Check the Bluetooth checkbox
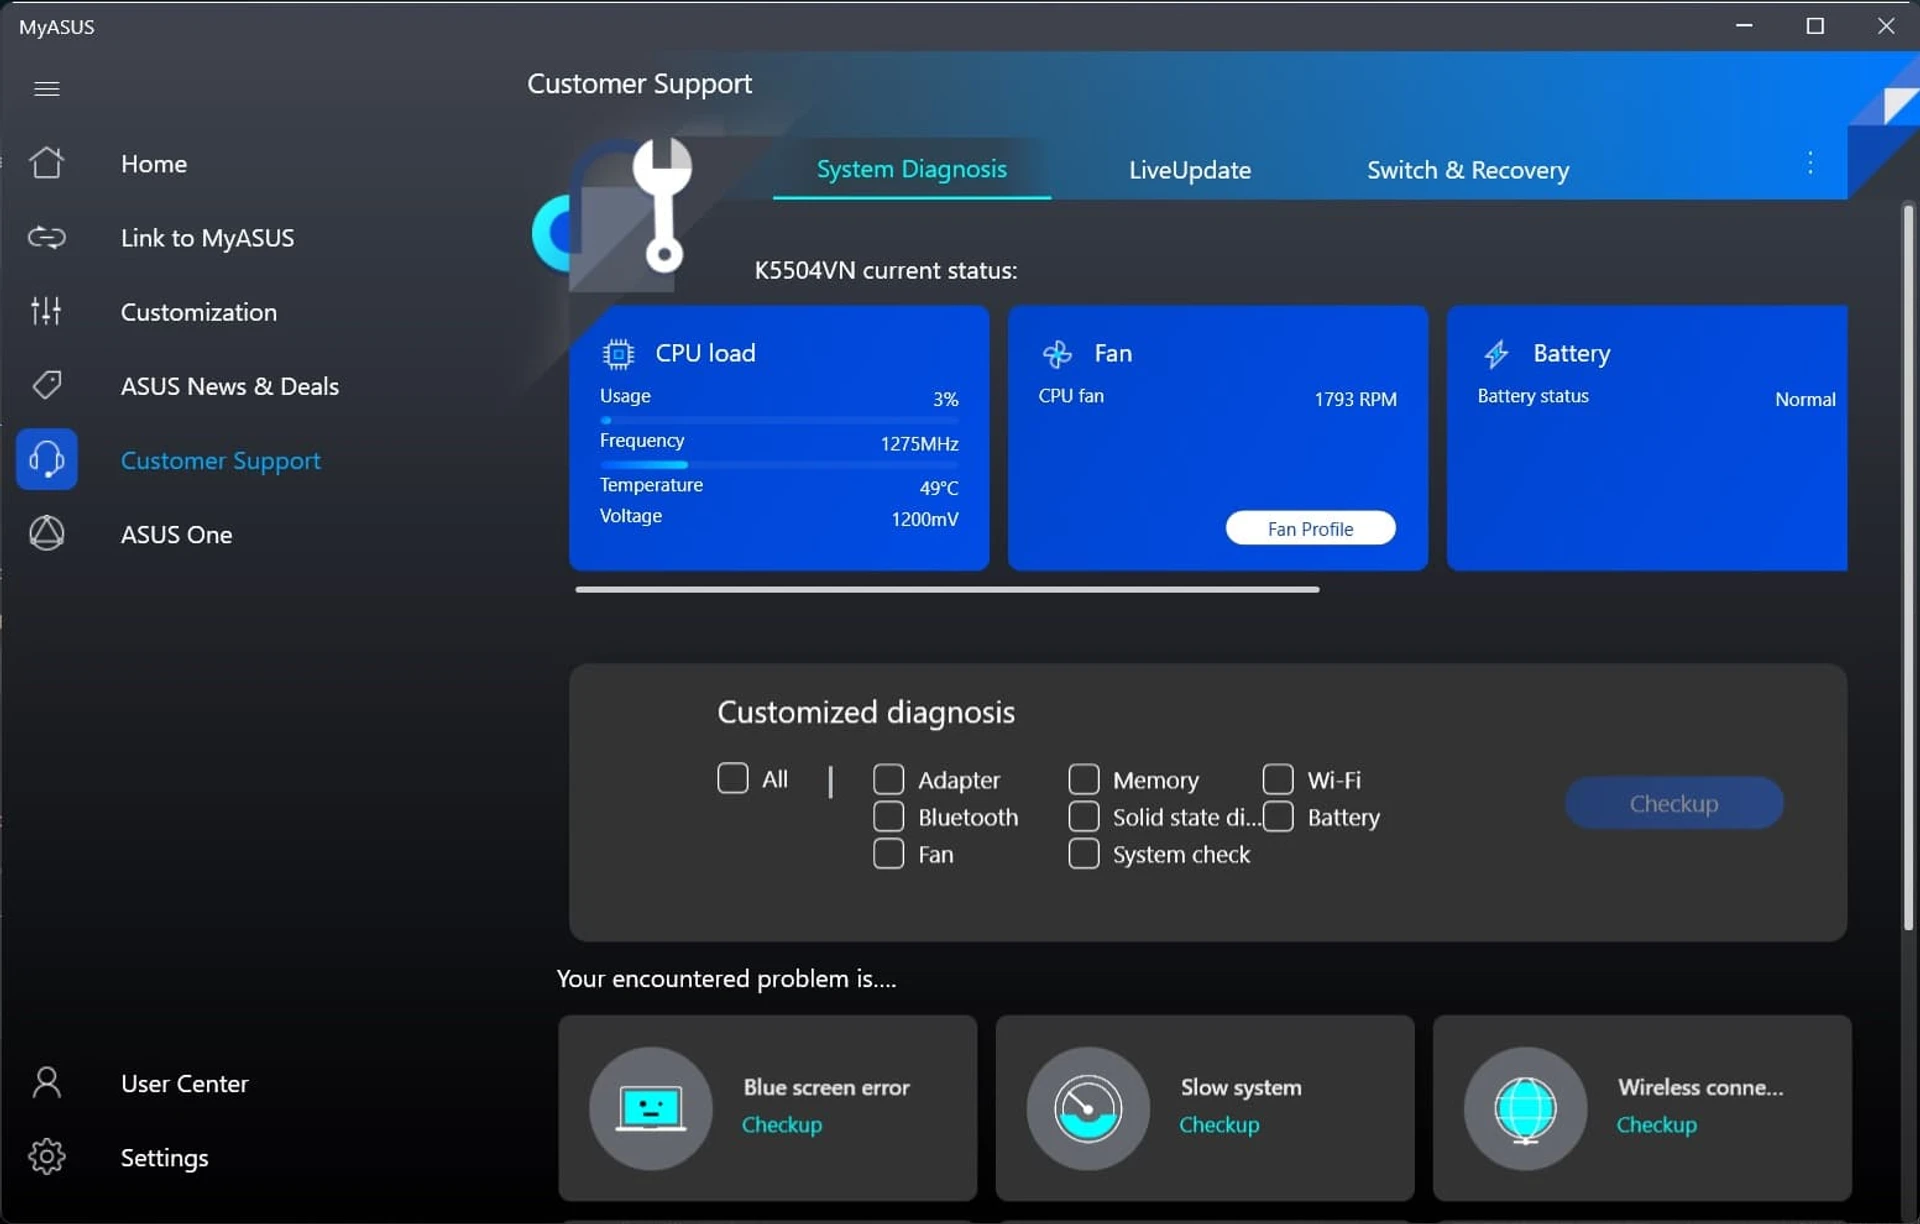Viewport: 1920px width, 1224px height. click(x=888, y=816)
